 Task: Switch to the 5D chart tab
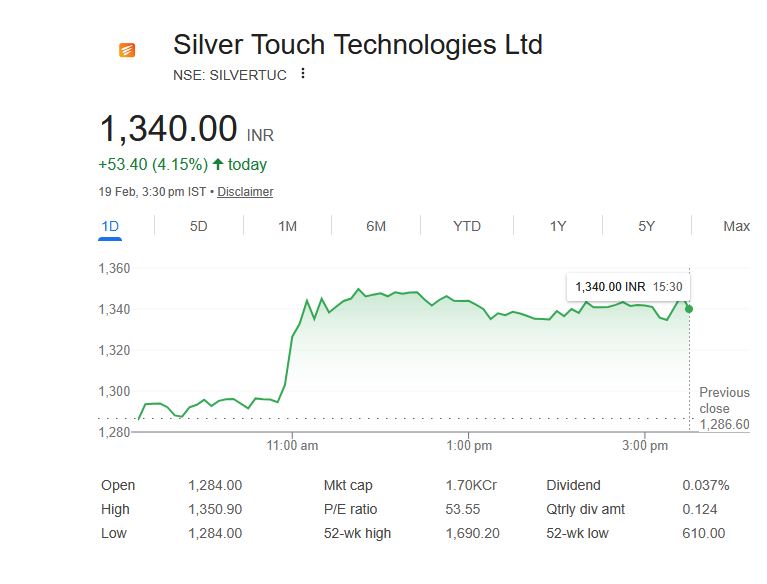[x=198, y=226]
